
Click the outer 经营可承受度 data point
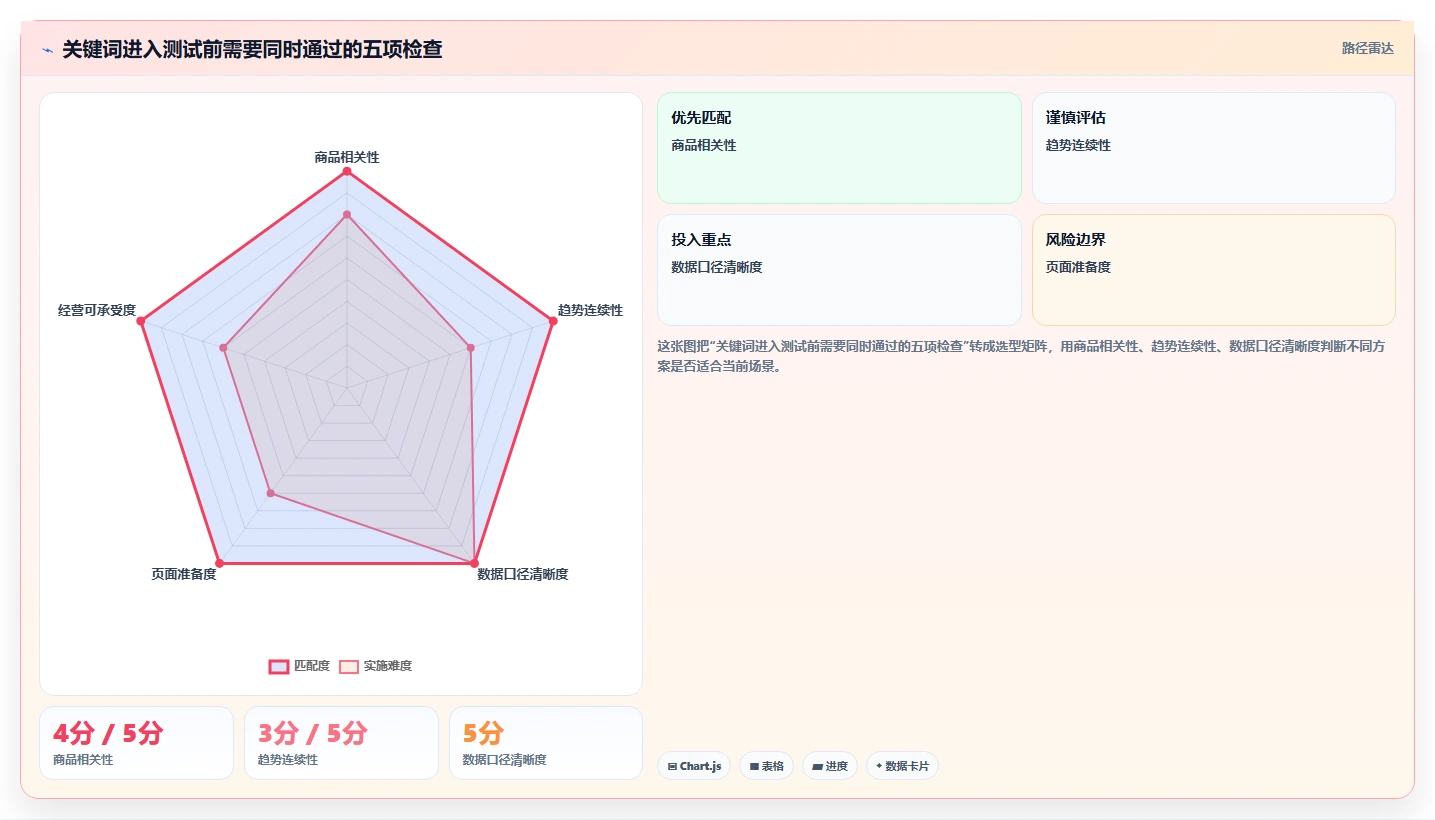click(141, 321)
